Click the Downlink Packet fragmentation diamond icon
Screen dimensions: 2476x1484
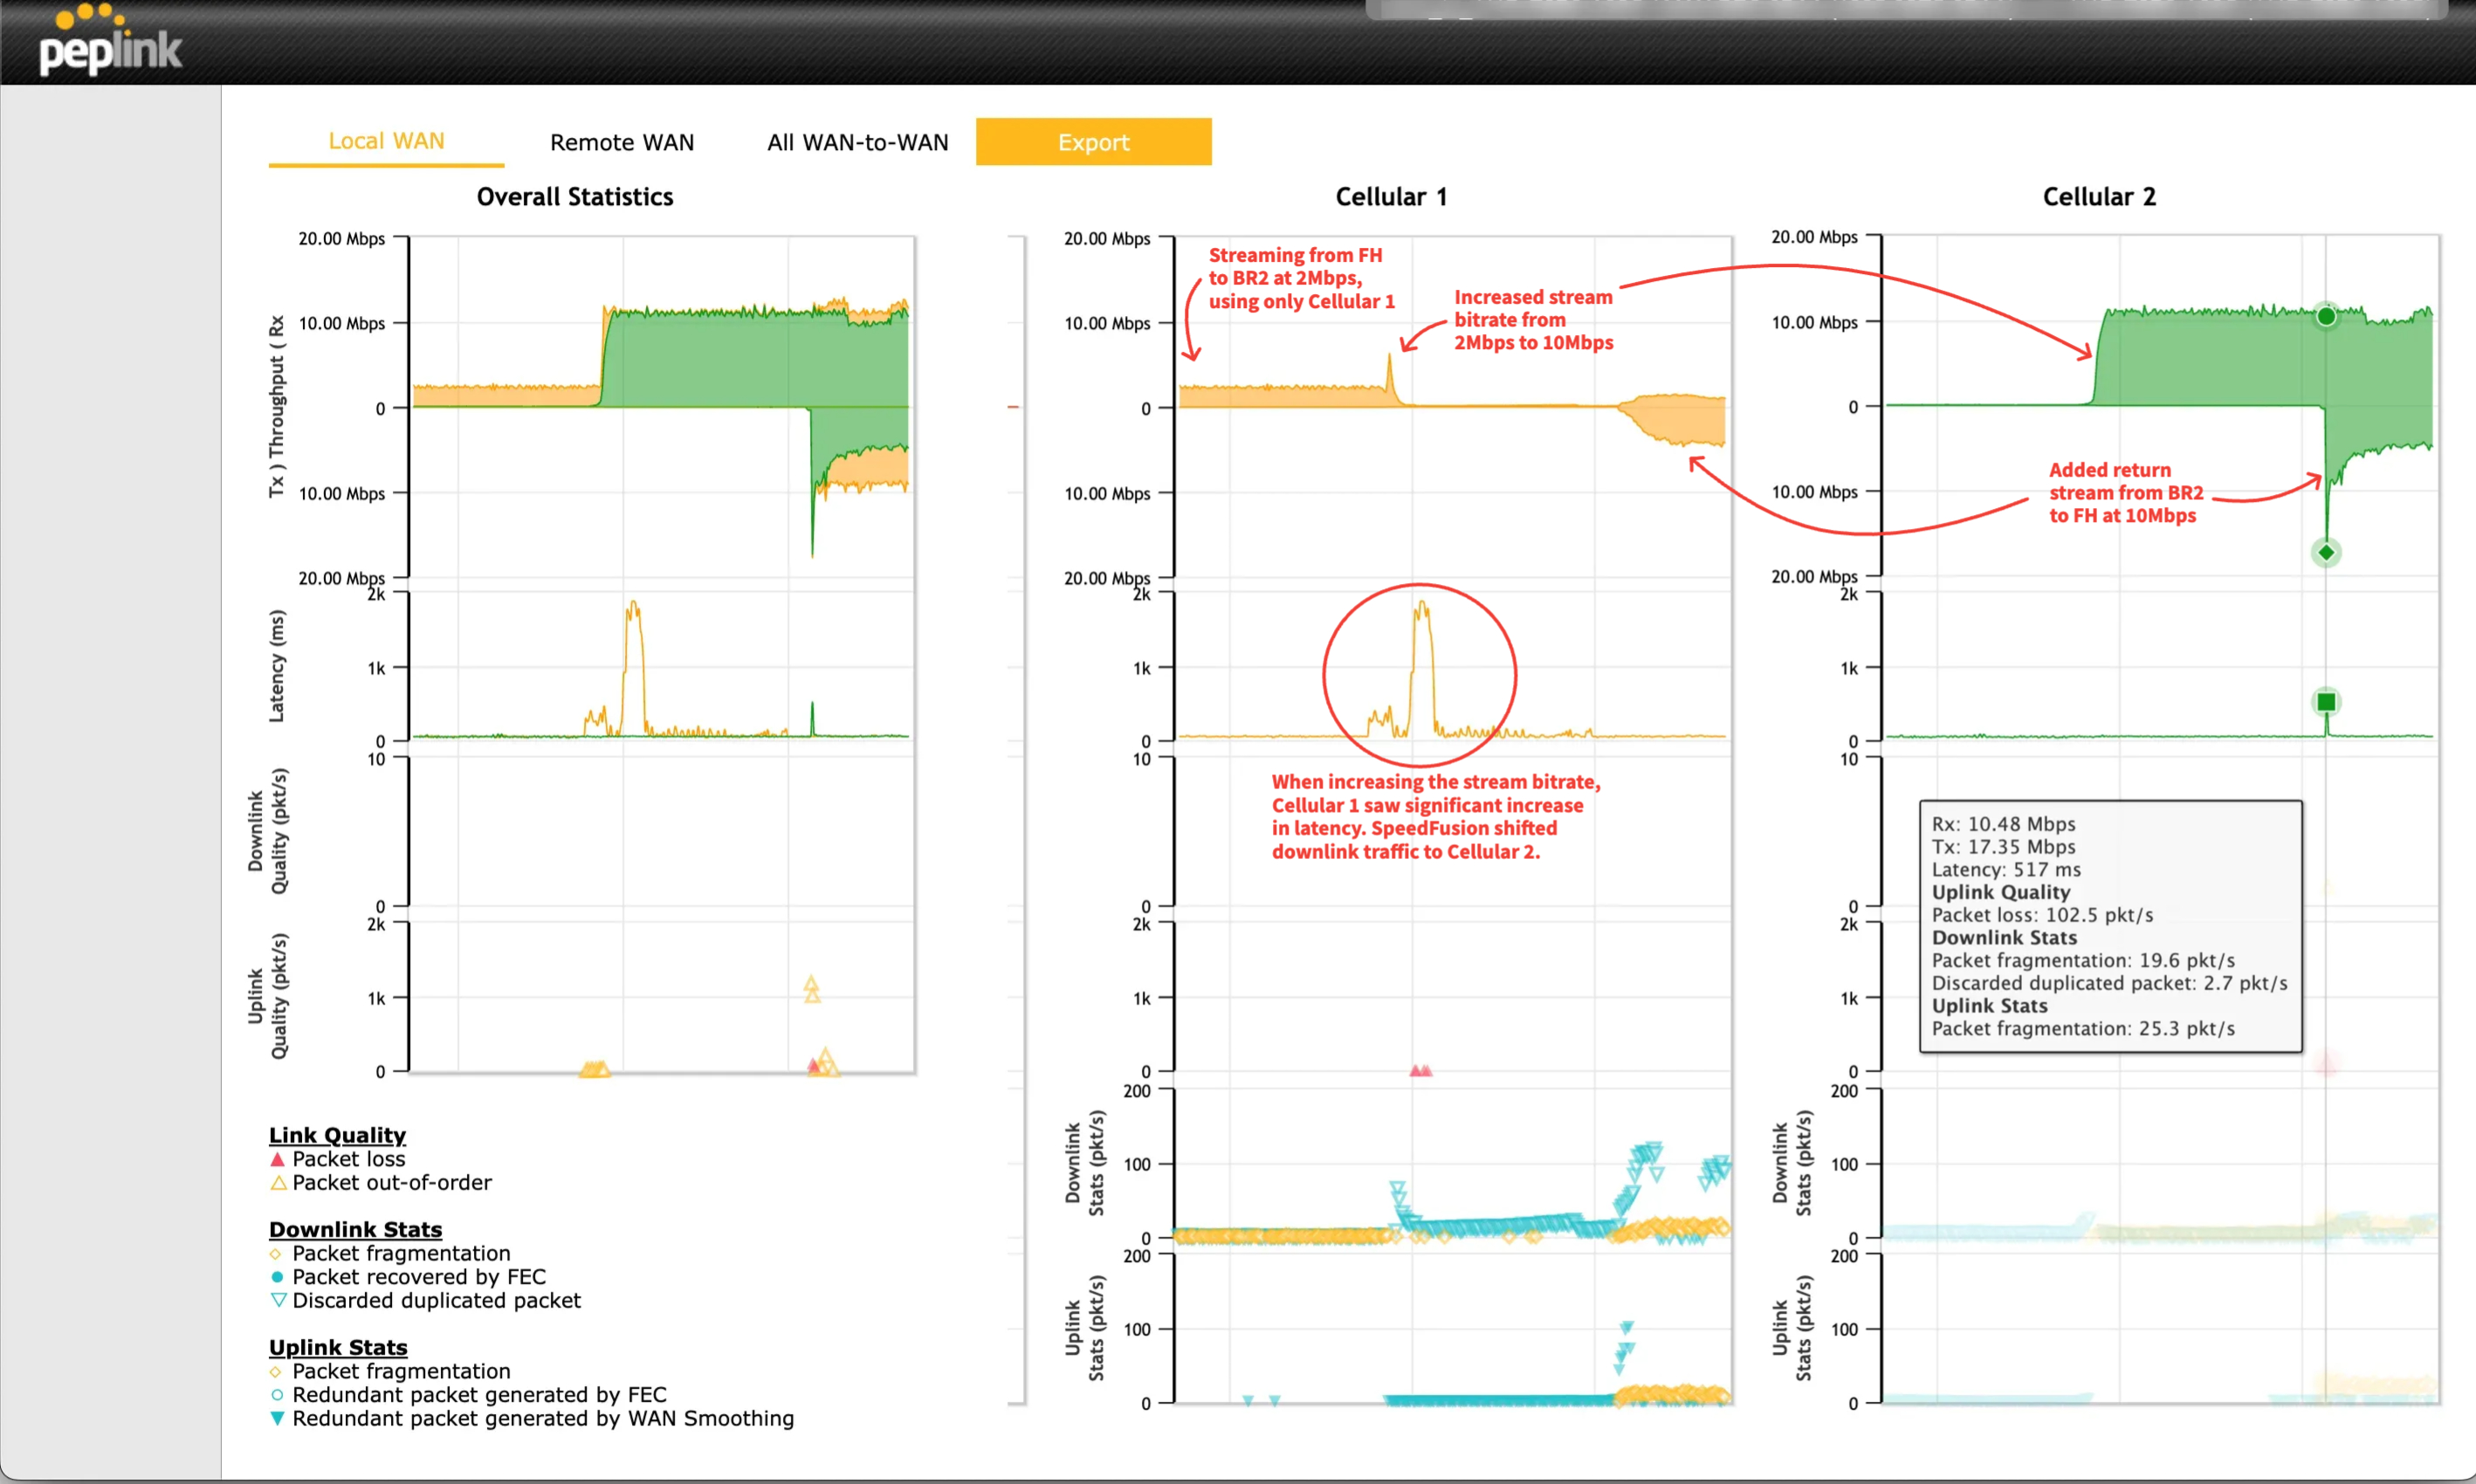pos(276,1254)
